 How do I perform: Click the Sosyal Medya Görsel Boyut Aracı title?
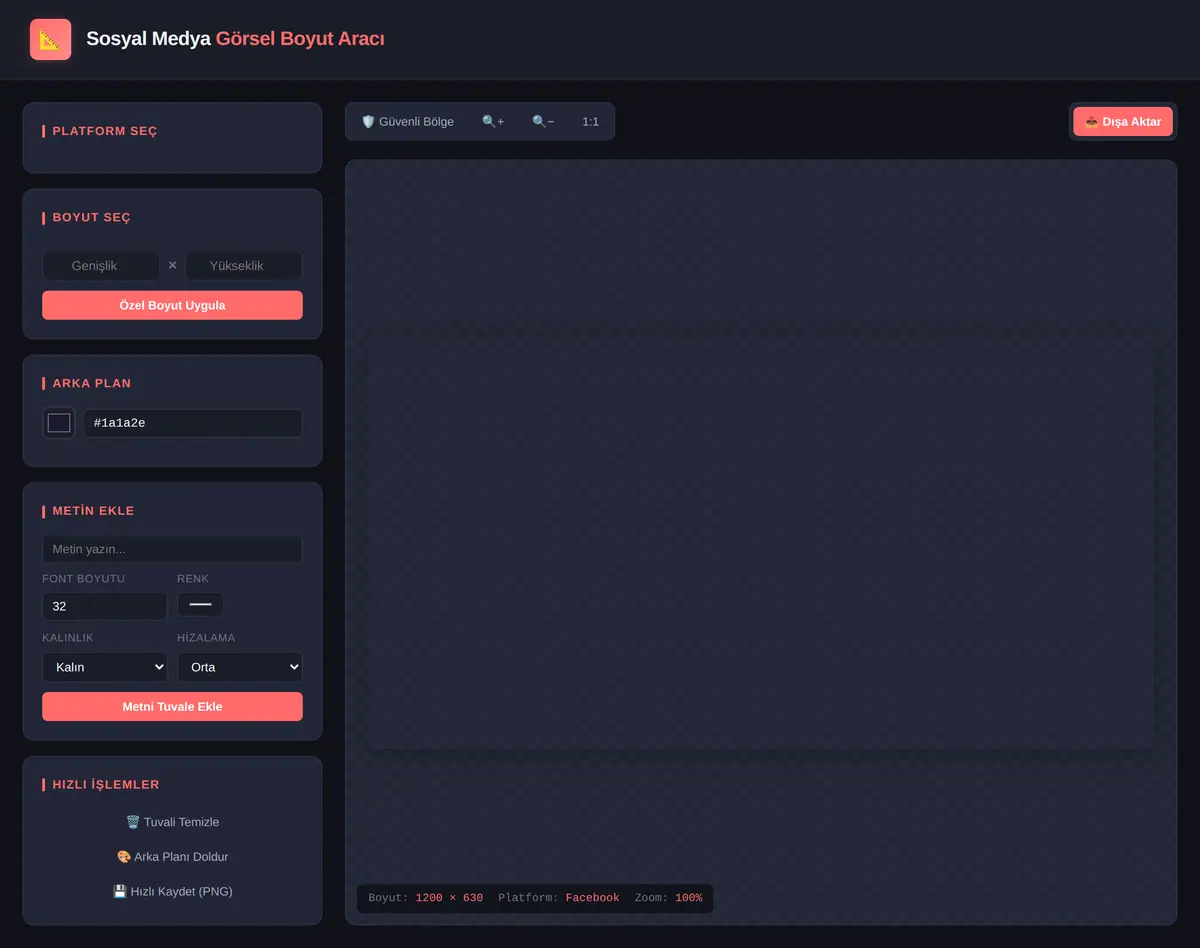pos(235,39)
